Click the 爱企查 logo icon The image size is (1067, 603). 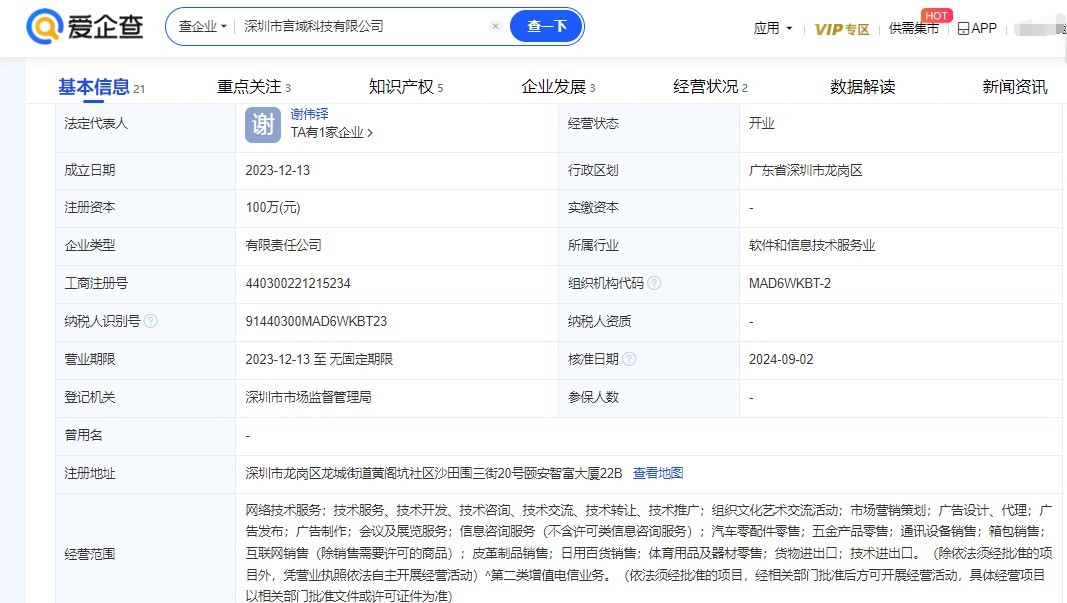[44, 27]
